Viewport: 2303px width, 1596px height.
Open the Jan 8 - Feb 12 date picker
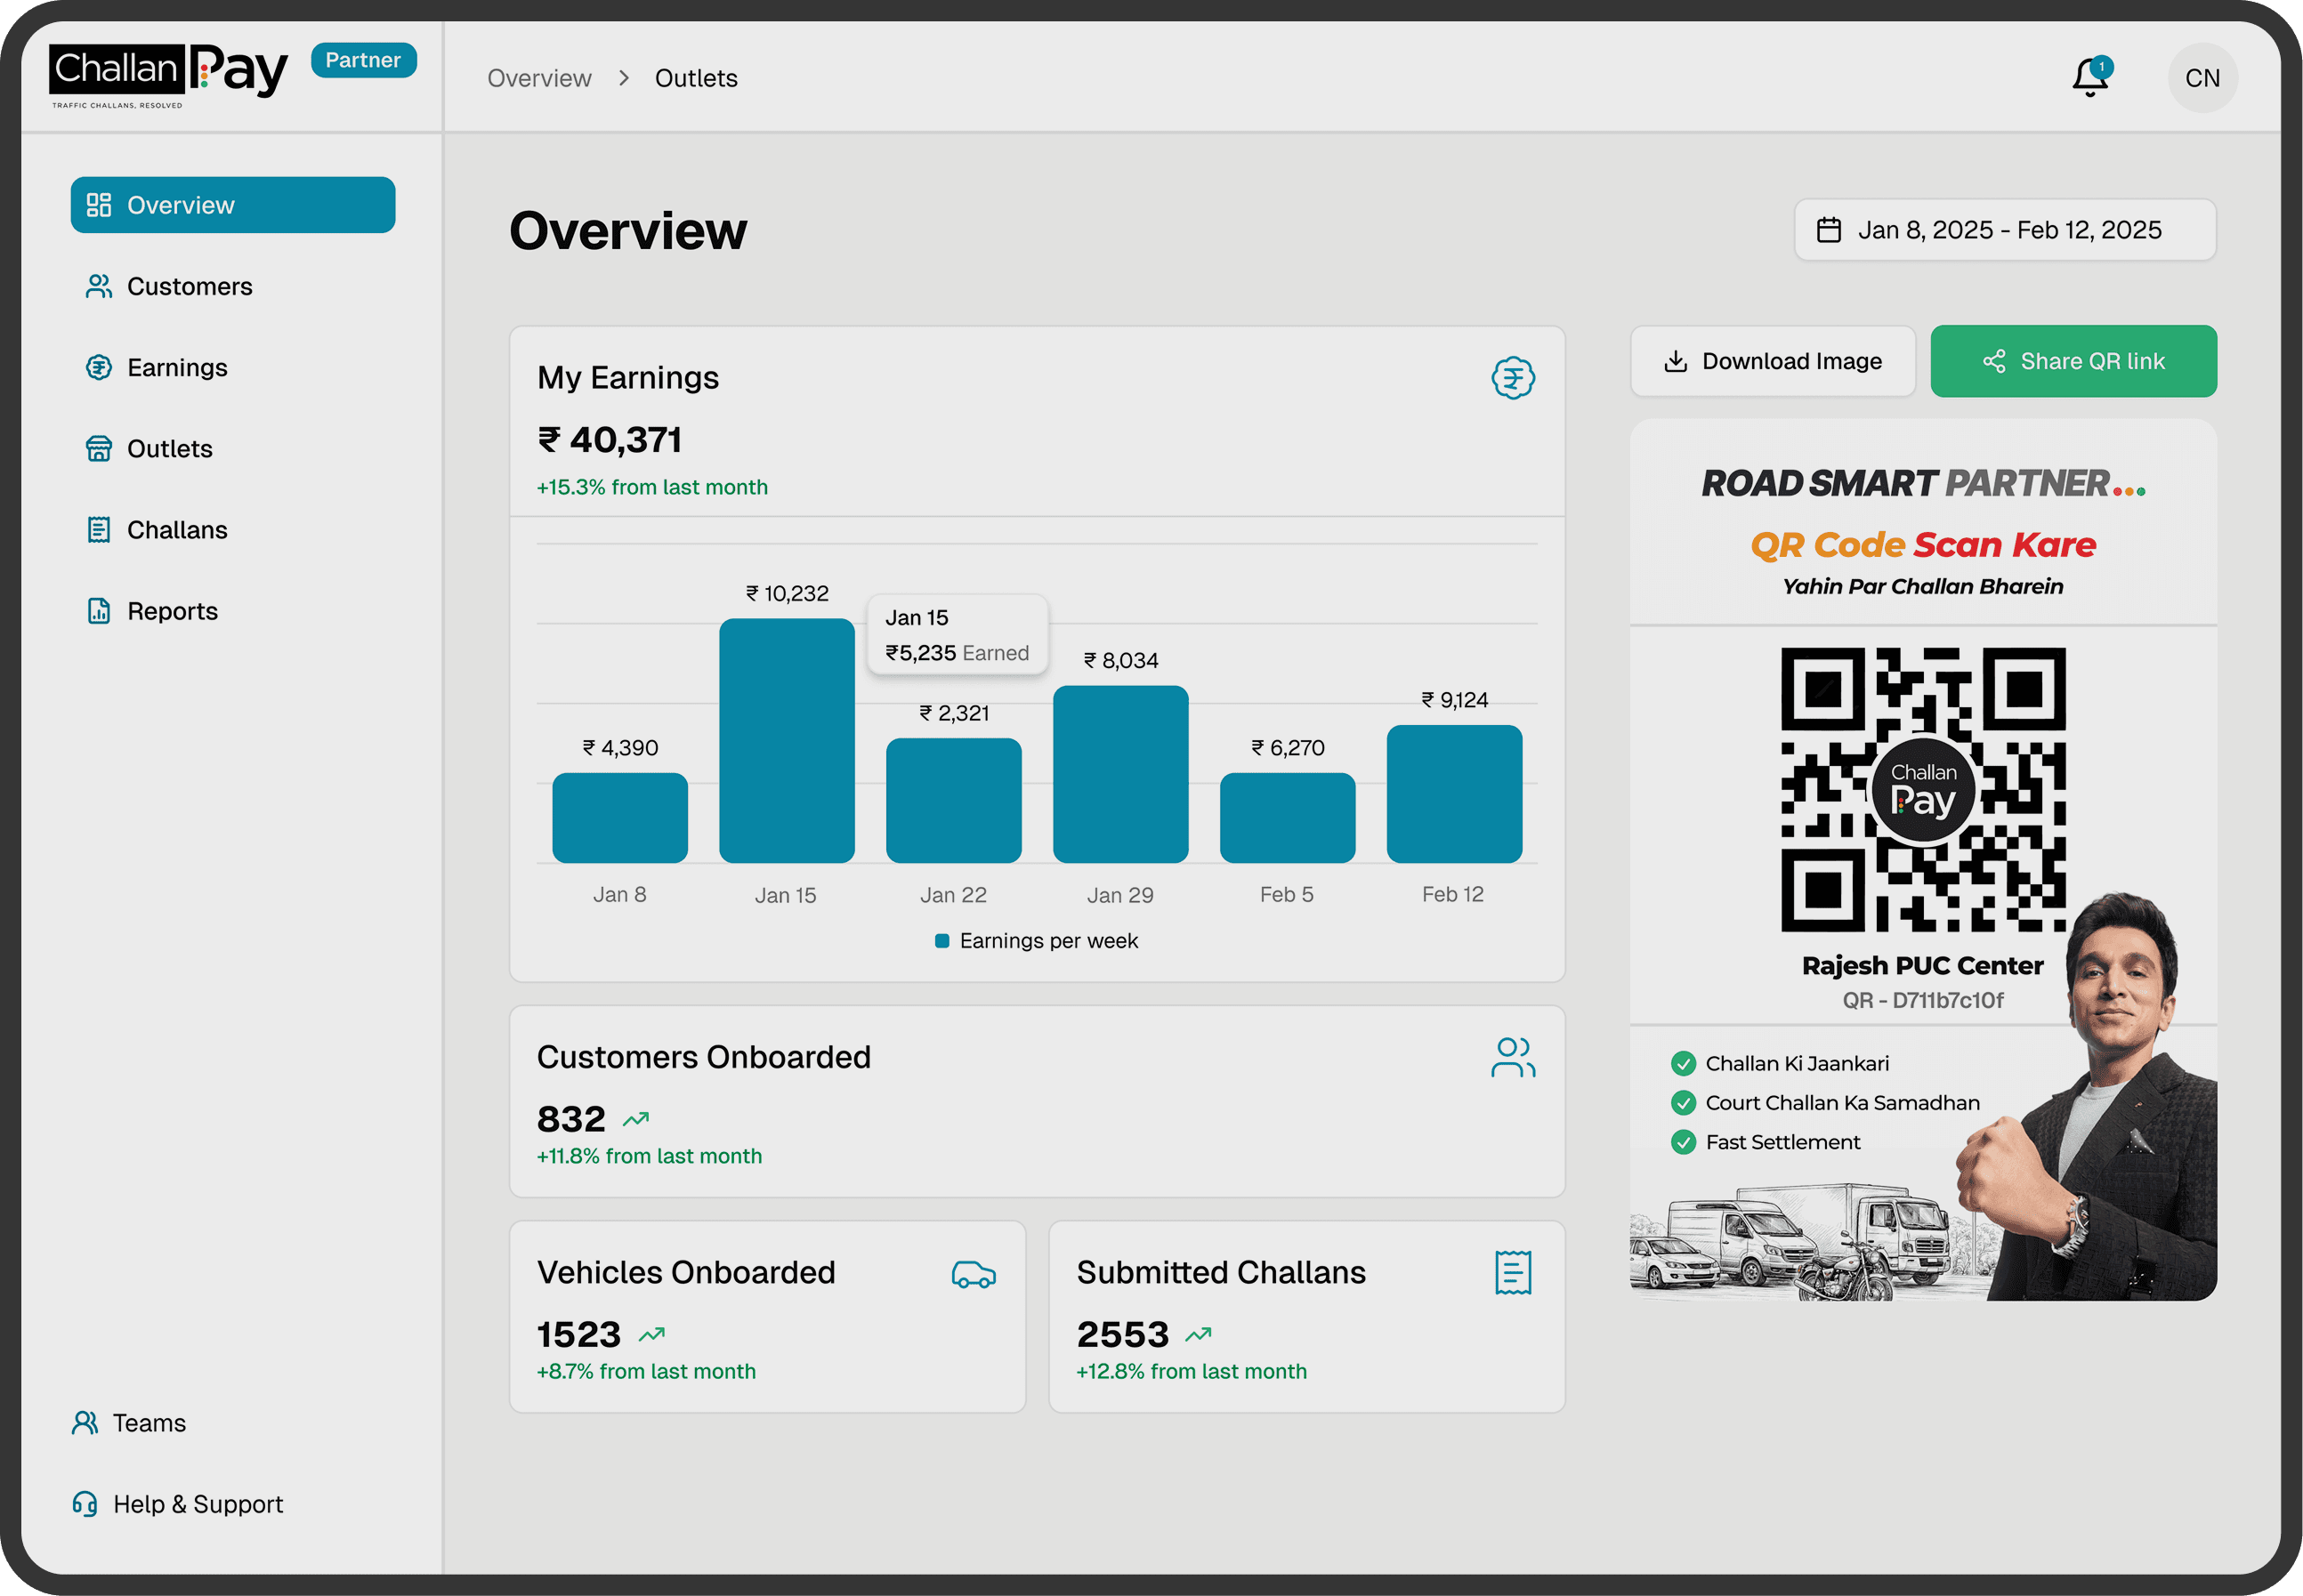[2004, 229]
